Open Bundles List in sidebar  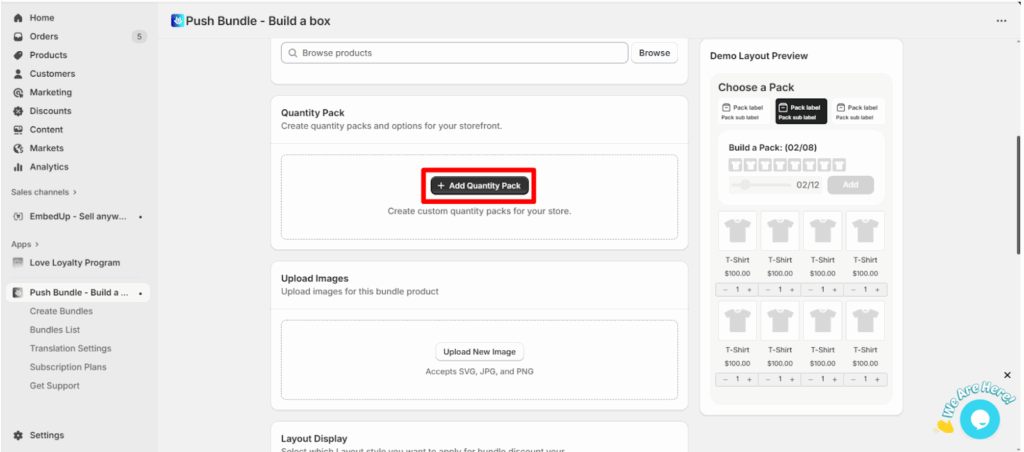point(55,330)
